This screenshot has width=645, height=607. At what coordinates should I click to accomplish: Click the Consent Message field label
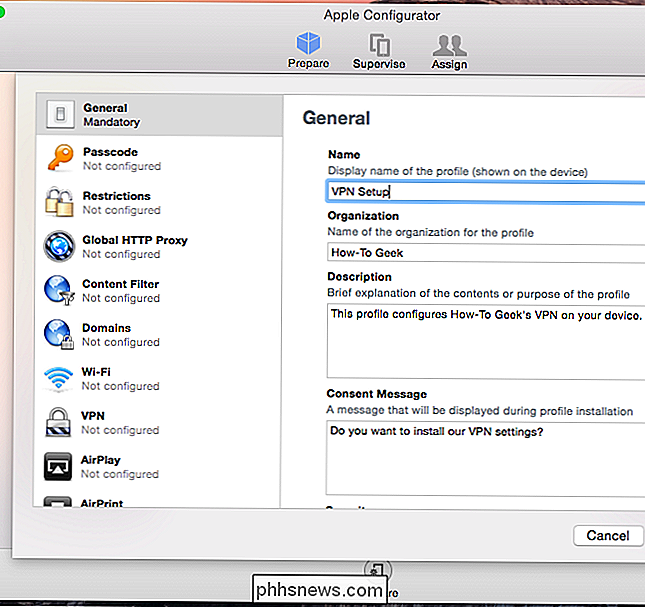[377, 394]
